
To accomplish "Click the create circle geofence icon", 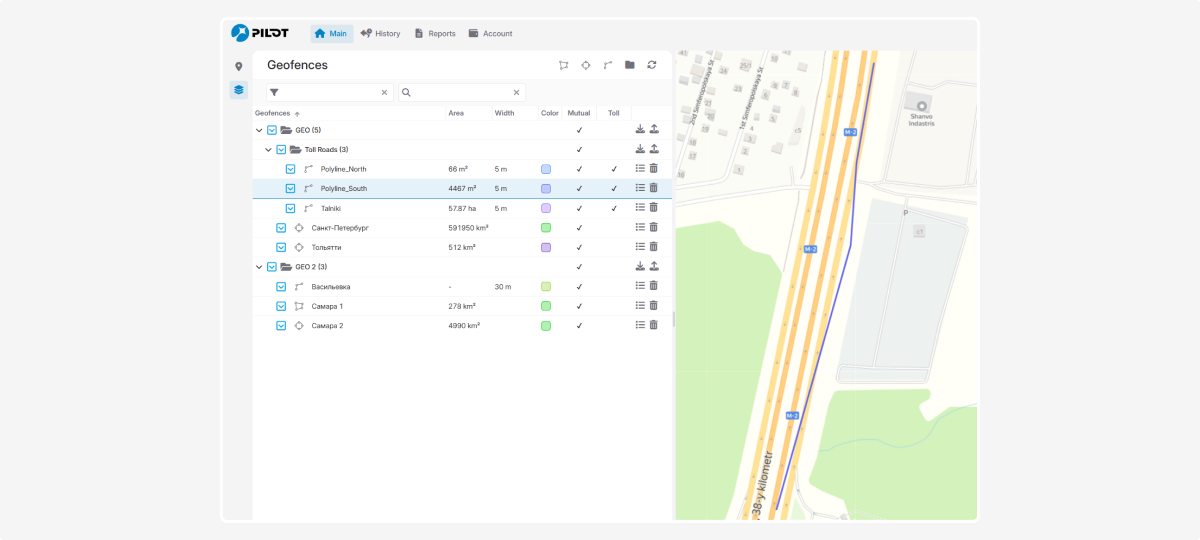I will [x=586, y=65].
